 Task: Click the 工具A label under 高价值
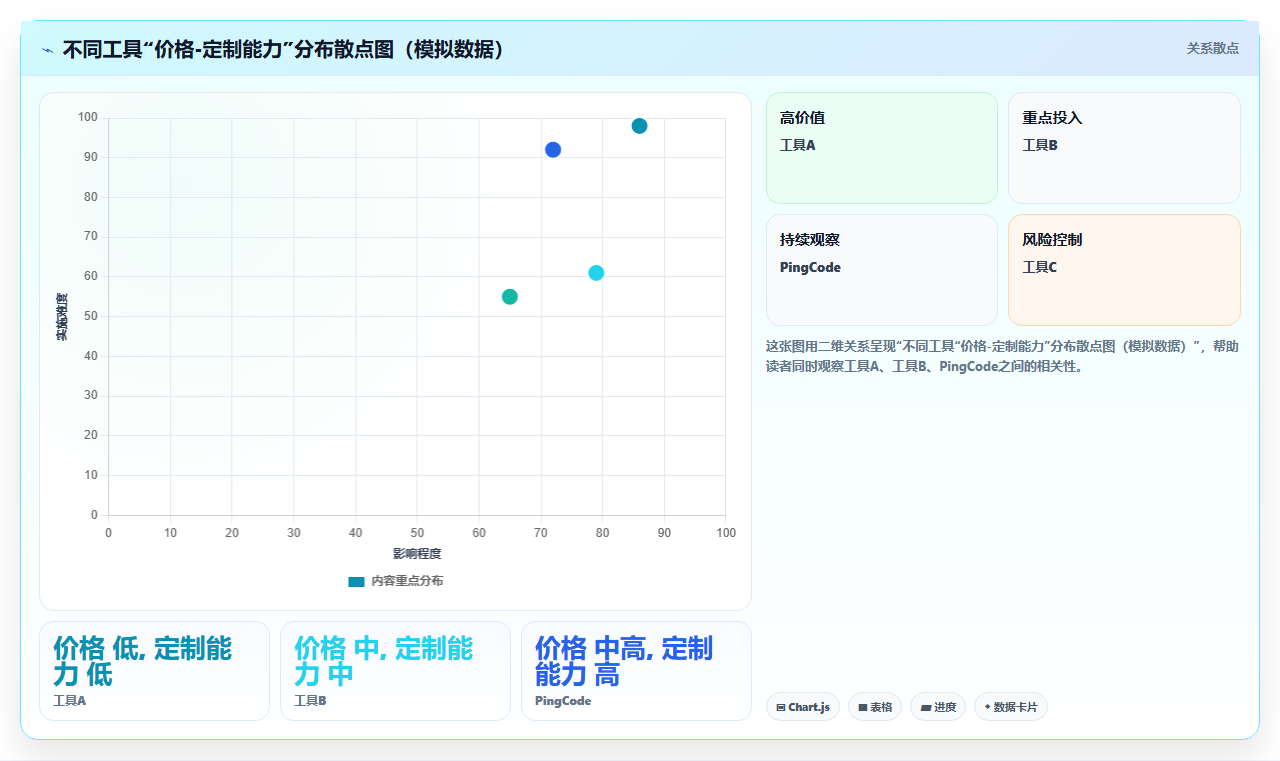tap(798, 145)
